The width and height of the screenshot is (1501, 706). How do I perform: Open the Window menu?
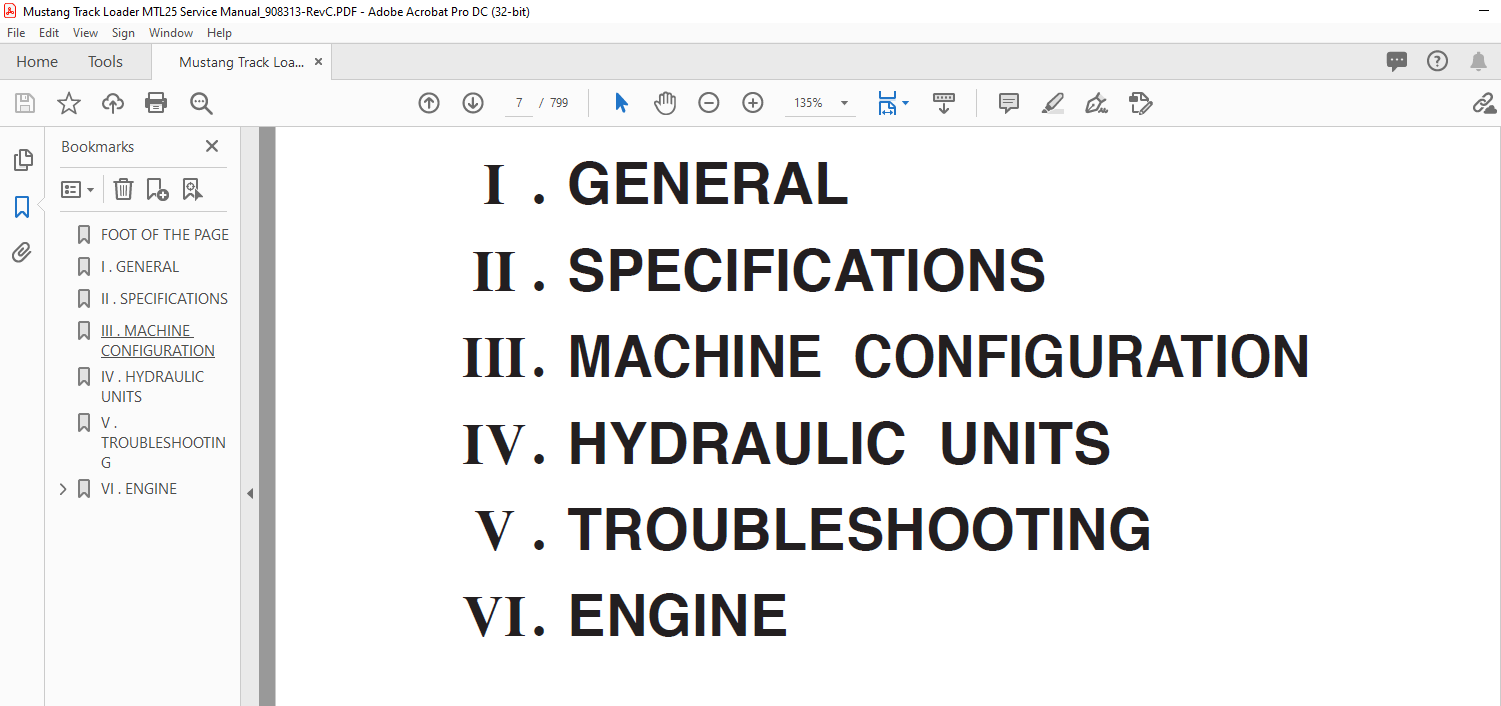[x=171, y=33]
